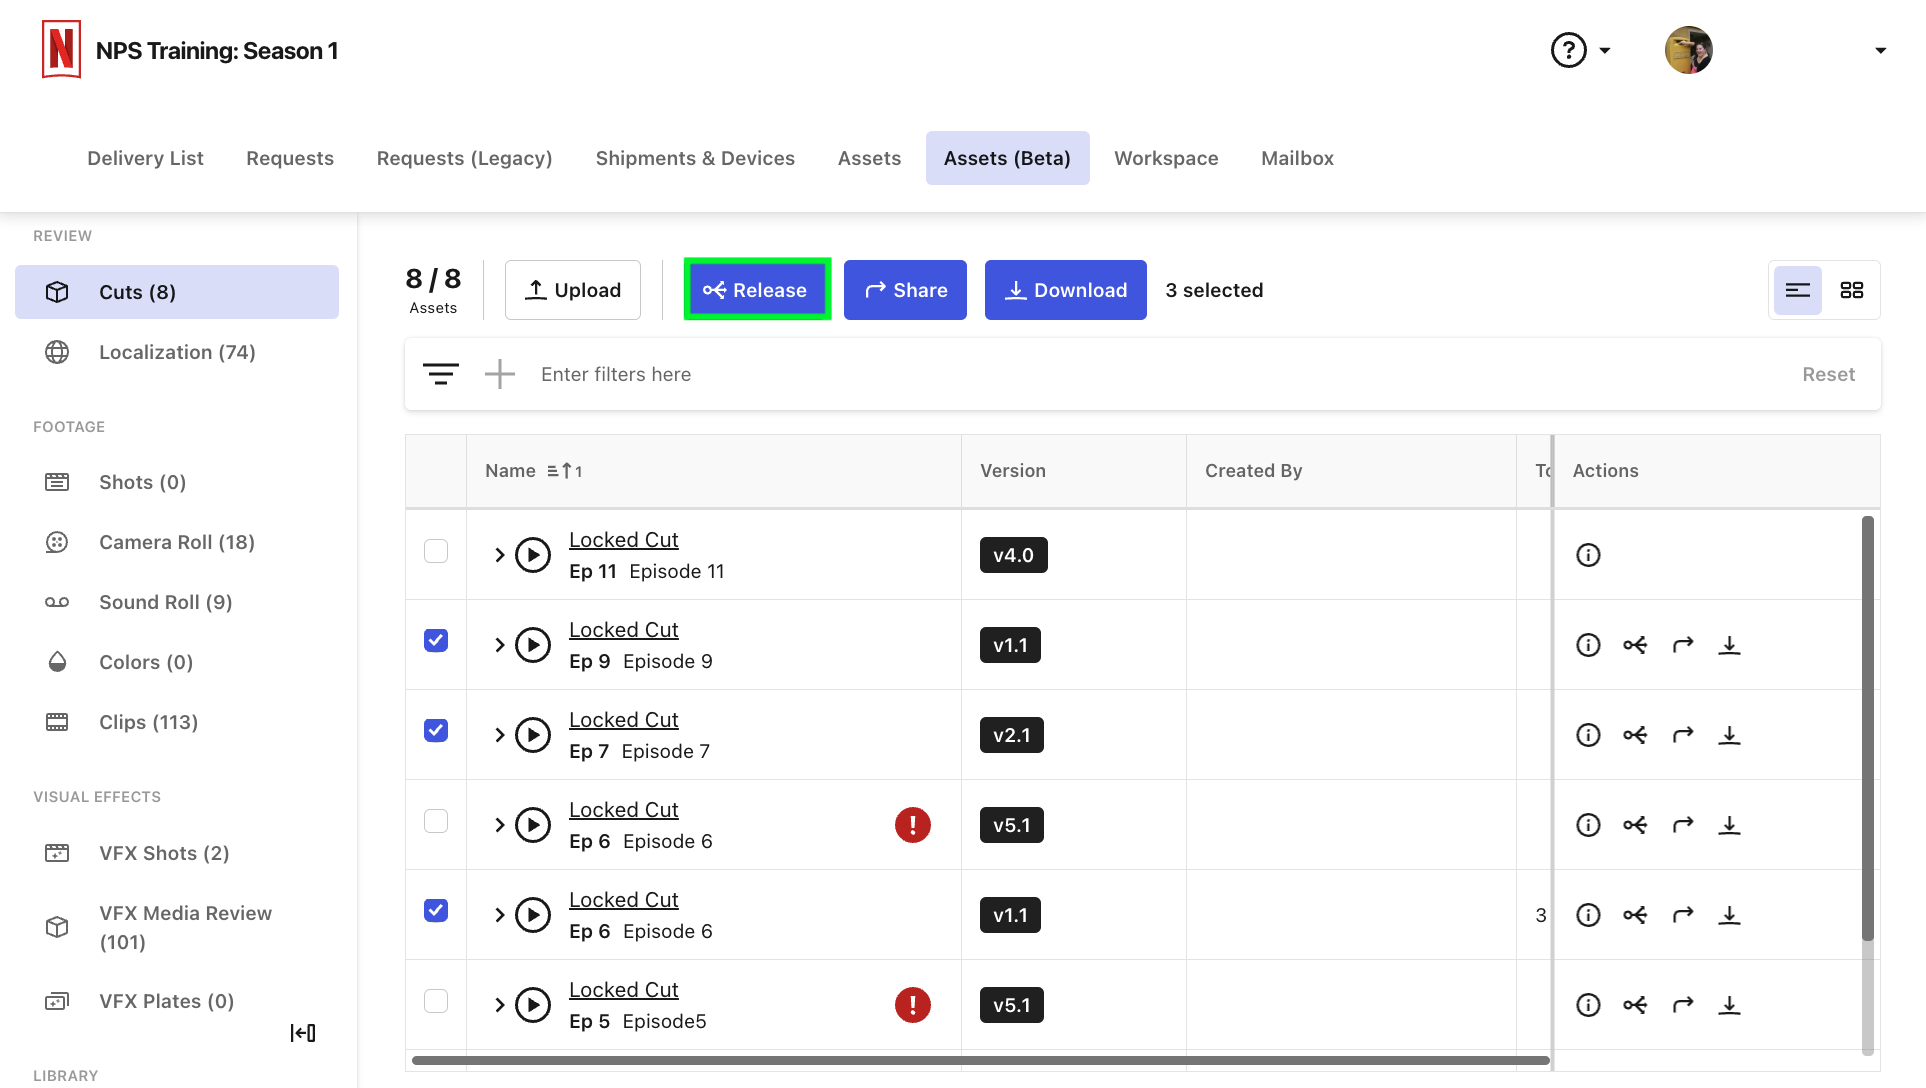Go to Requests (Legacy) tab
Screen dimensions: 1926x1088
464,158
